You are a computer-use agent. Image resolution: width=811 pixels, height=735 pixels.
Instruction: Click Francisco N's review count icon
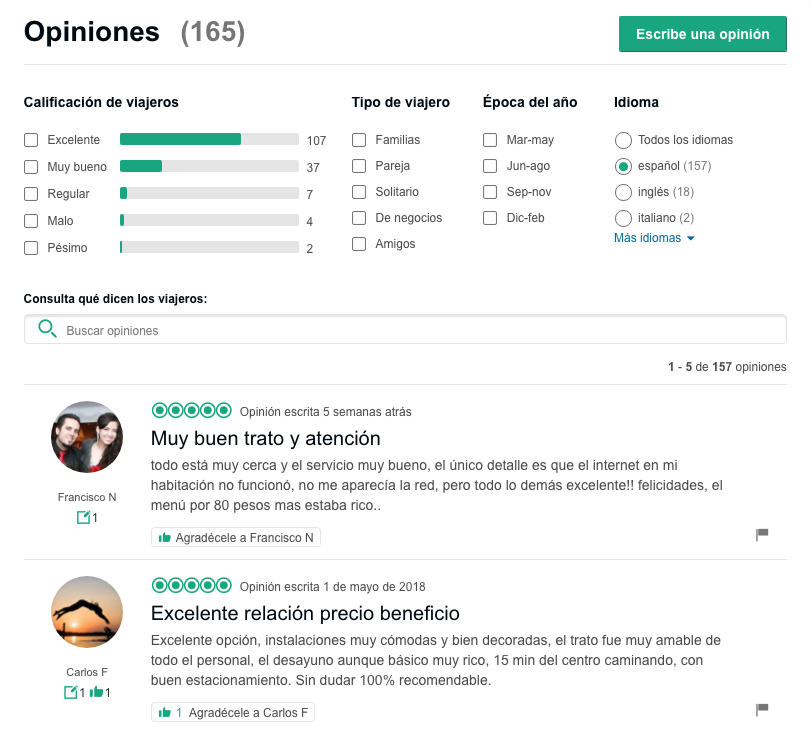point(83,517)
